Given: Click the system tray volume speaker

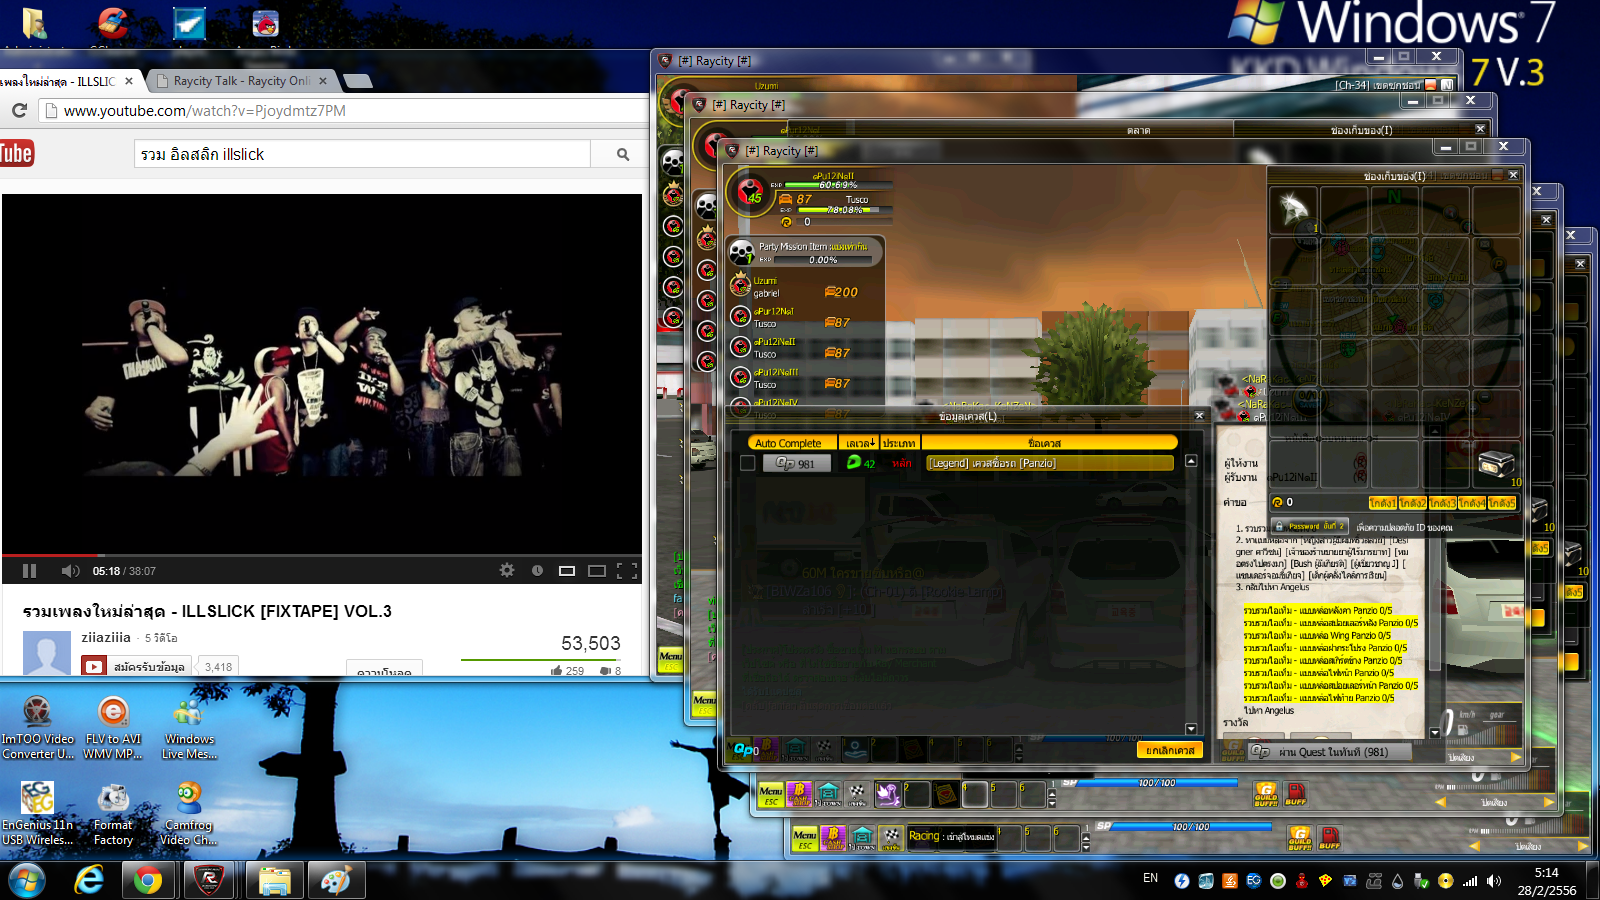Looking at the screenshot, I should tap(1494, 881).
